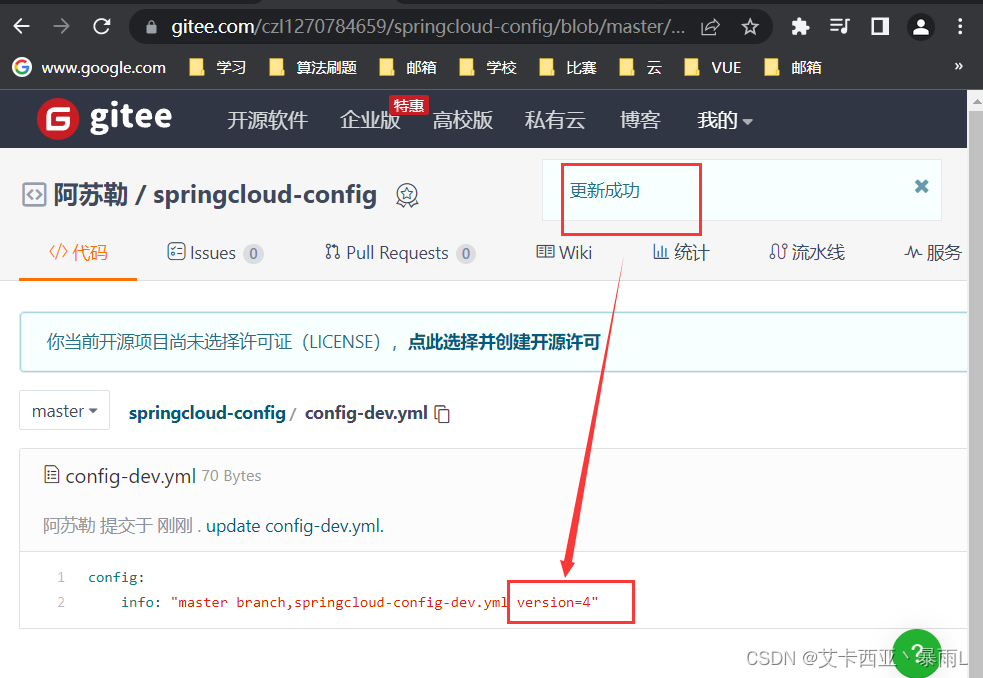This screenshot has width=983, height=678.
Task: Switch to the Issues tab
Action: click(215, 253)
